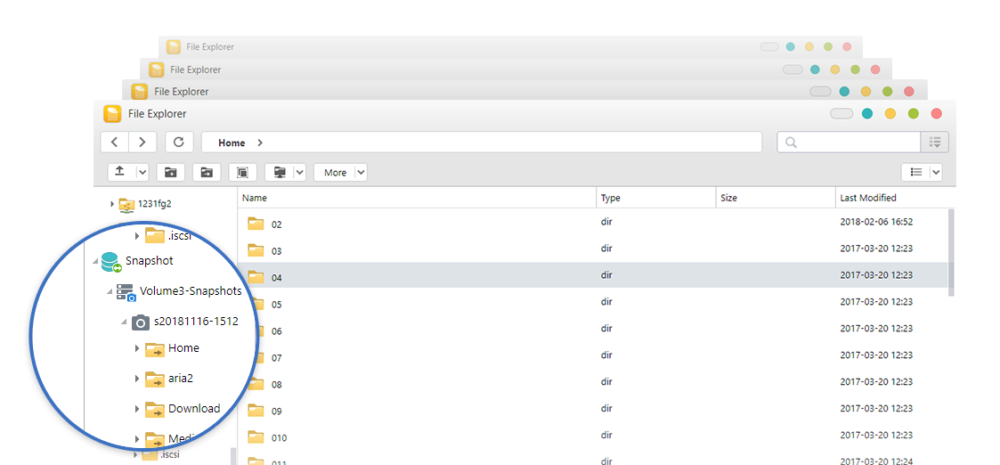The image size is (1000, 465).
Task: Click the Remote Mount computer icon
Action: (x=279, y=172)
